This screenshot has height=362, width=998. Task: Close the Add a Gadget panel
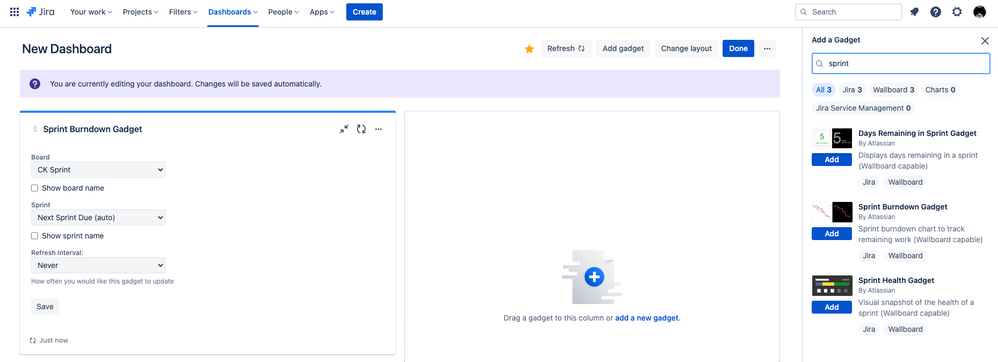985,41
